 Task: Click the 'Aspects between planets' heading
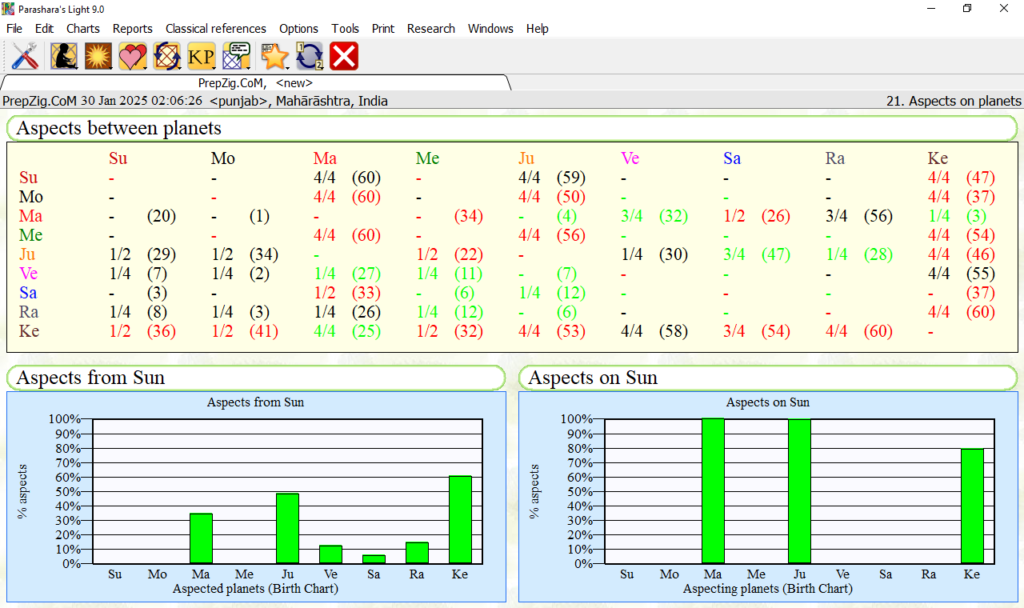coord(118,128)
